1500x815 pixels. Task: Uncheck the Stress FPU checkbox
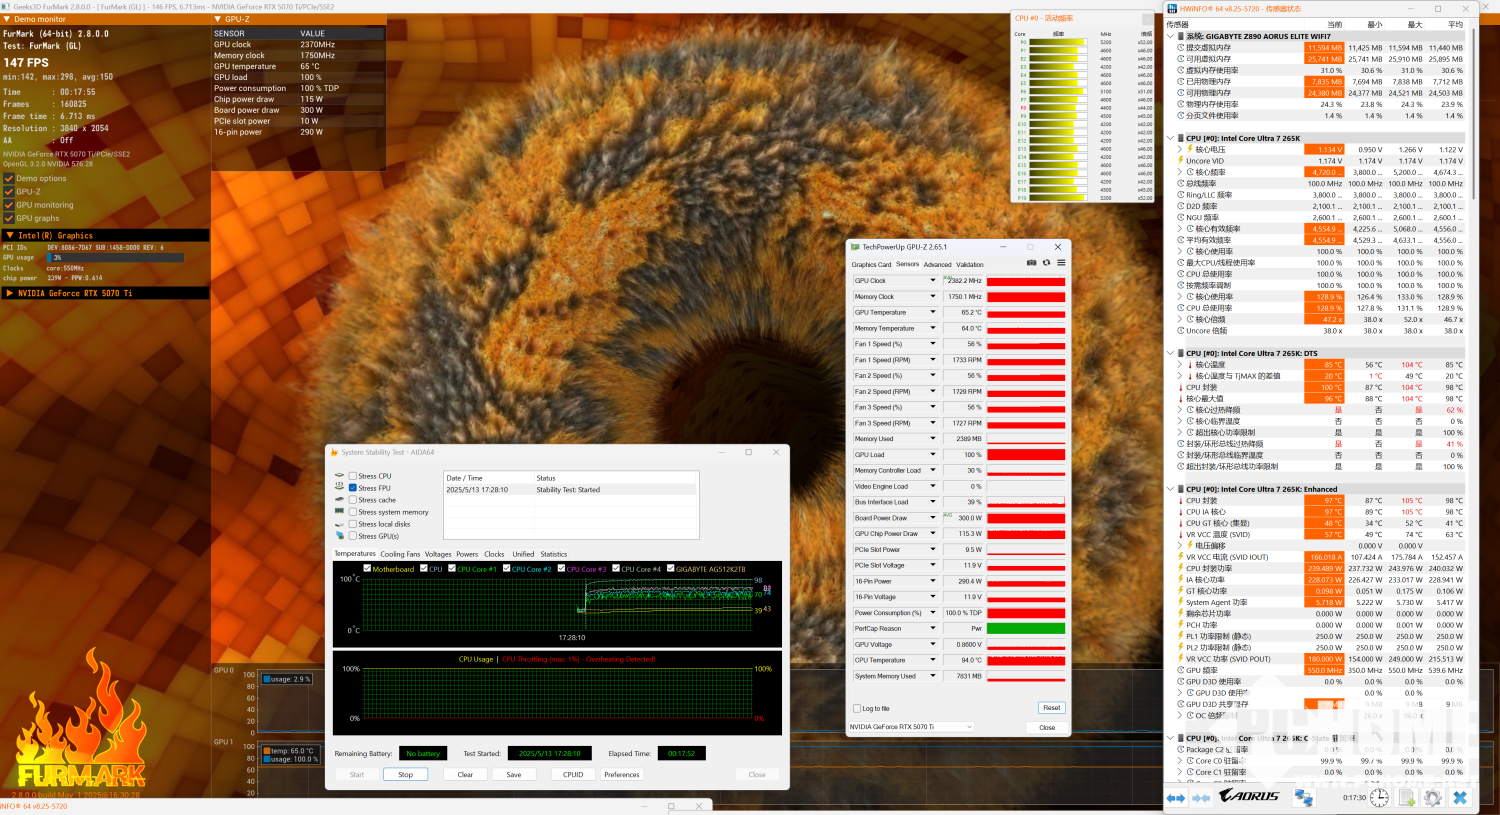pyautogui.click(x=353, y=488)
